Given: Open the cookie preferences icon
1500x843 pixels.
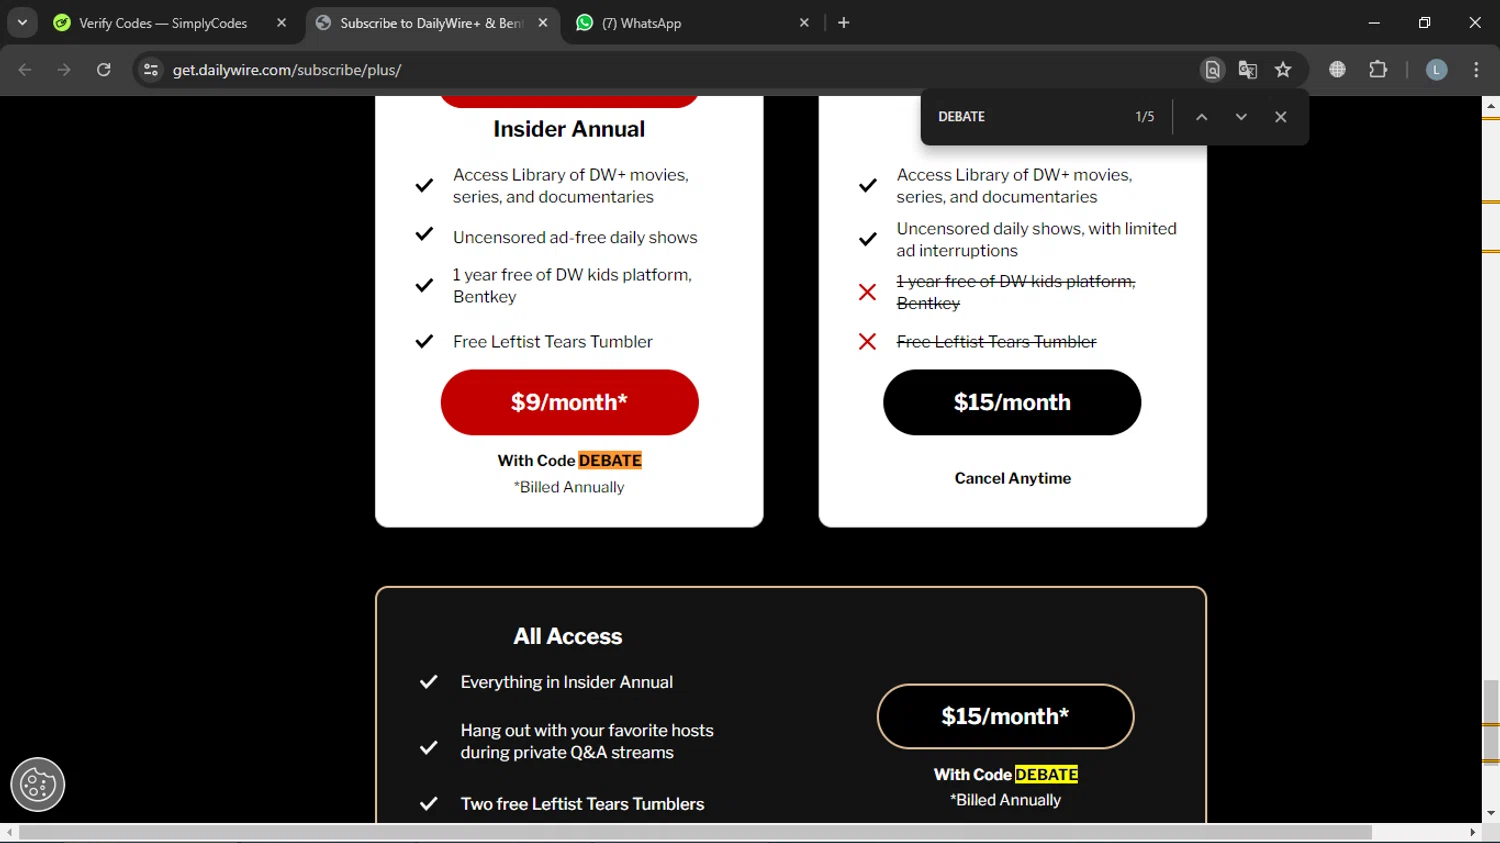Looking at the screenshot, I should [x=38, y=784].
